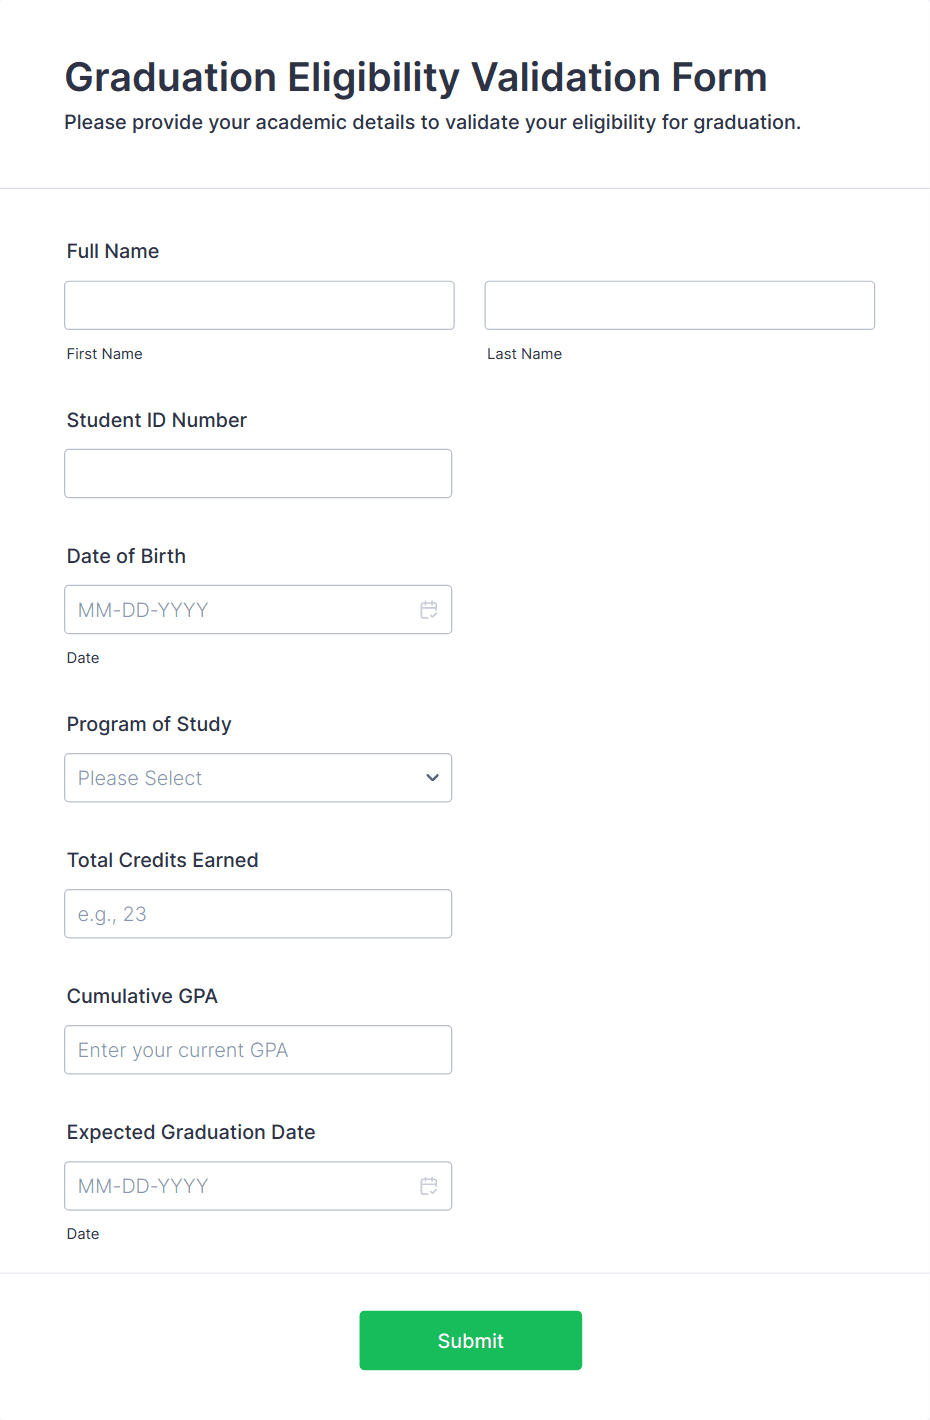This screenshot has height=1420, width=930.
Task: Submit the graduation eligibility form
Action: (x=470, y=1340)
